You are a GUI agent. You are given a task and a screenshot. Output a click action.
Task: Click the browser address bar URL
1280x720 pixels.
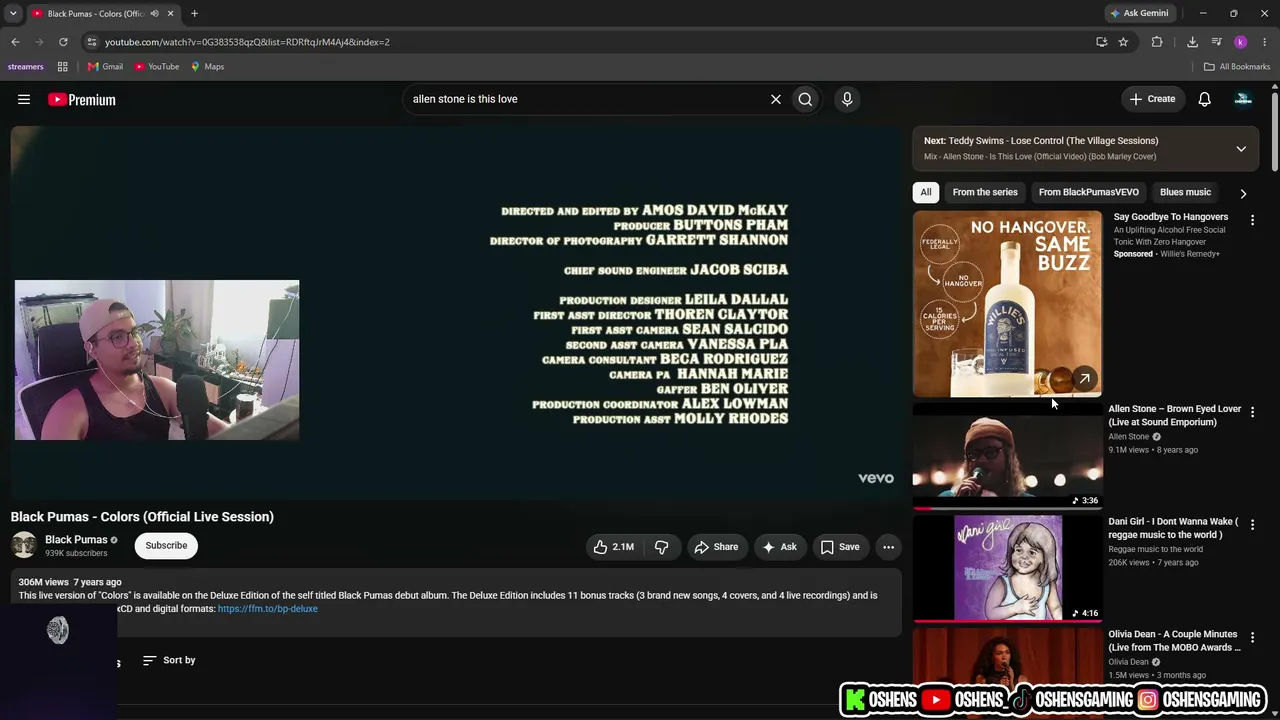[x=247, y=42]
